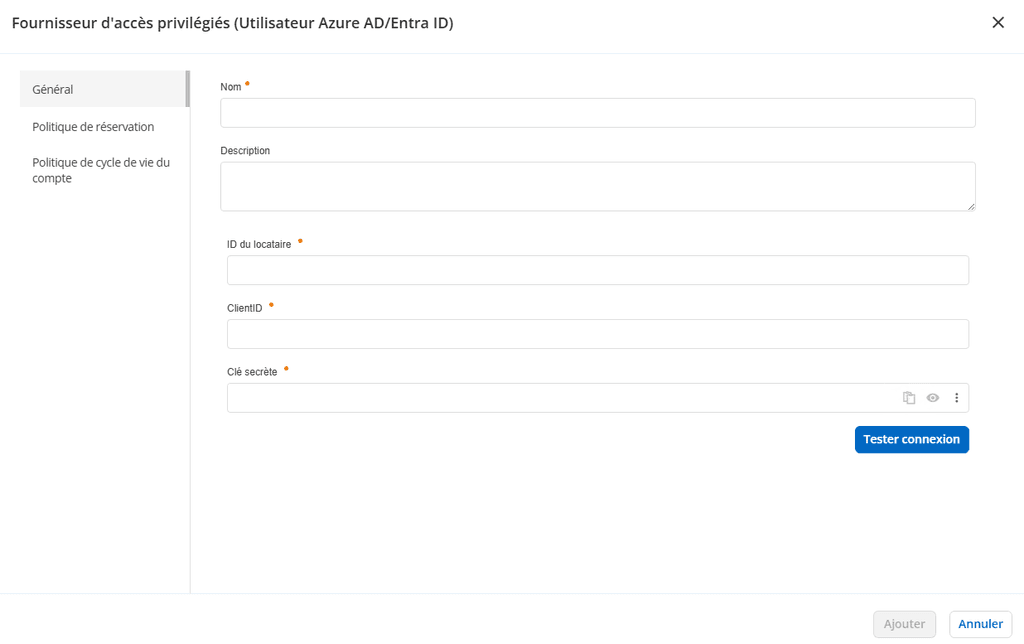Select the Général tab
The image size is (1024, 644).
(52, 89)
